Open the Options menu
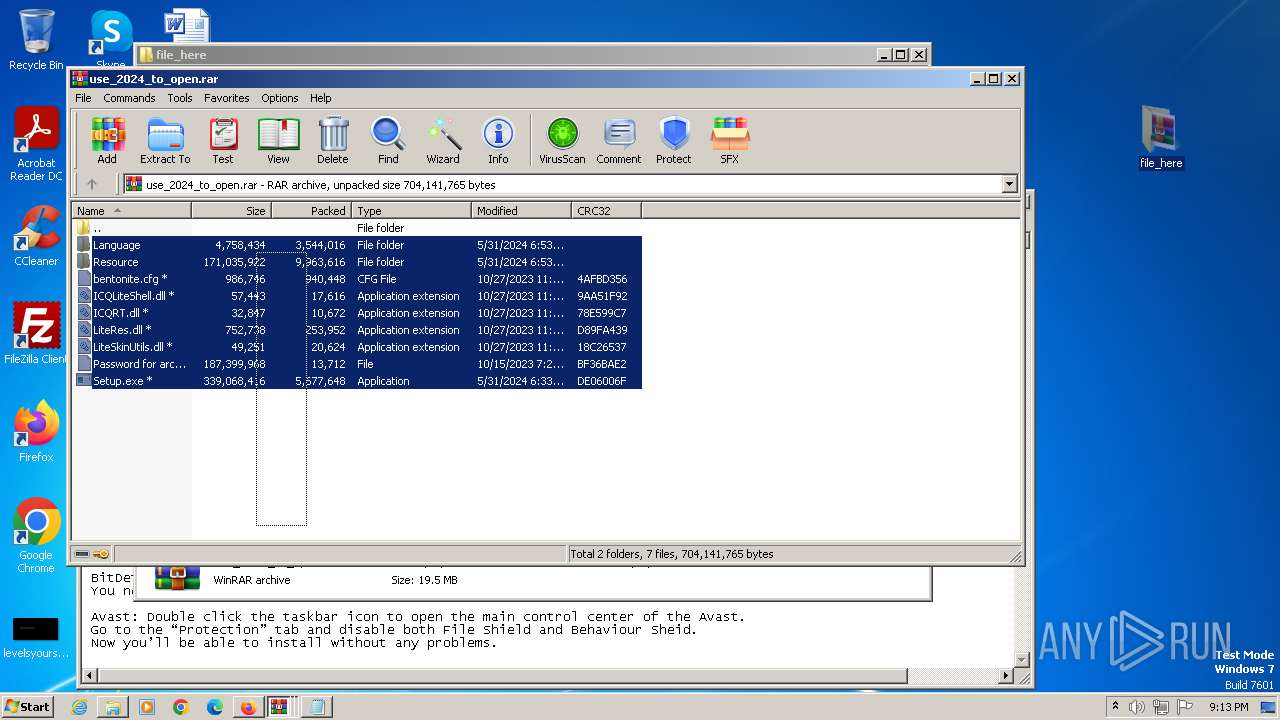Viewport: 1280px width, 720px height. (x=280, y=98)
